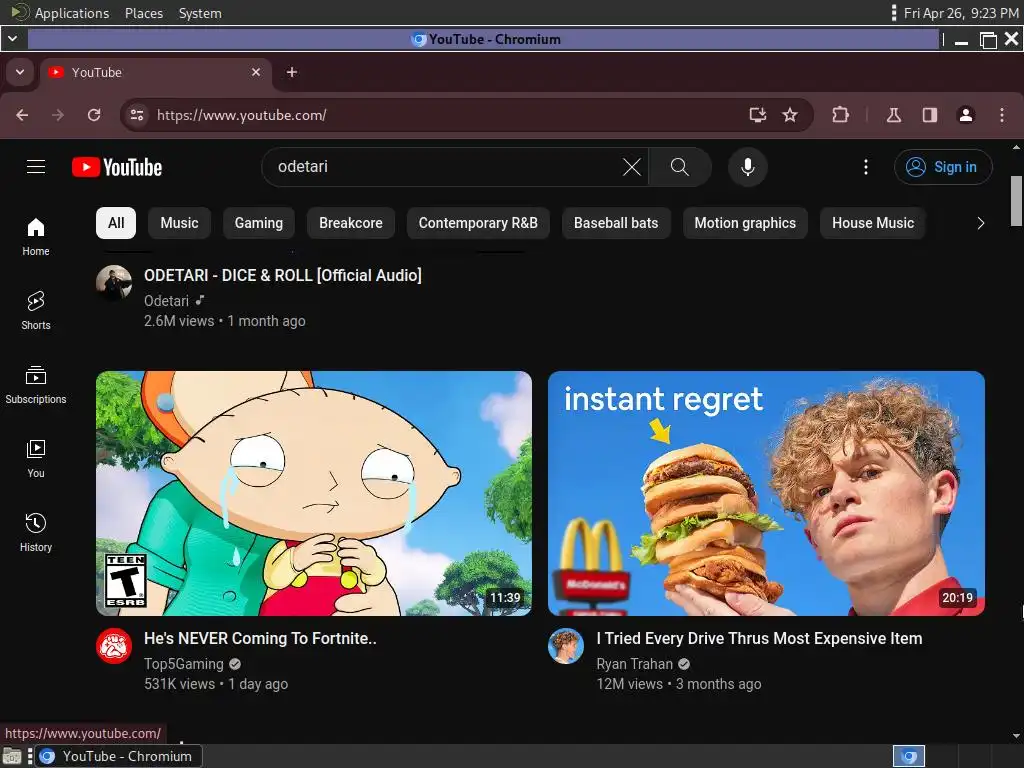Viewport: 1024px width, 768px height.
Task: Open Subscriptions in the sidebar
Action: coord(36,385)
